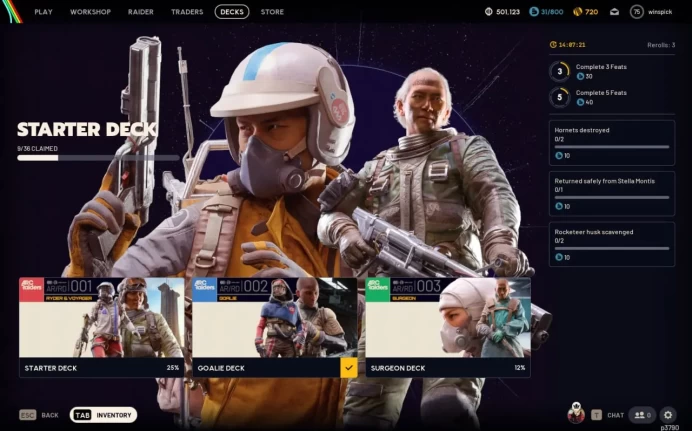Screen dimensions: 692x431
Task: Select the Returned safely from Stella Montis feat
Action: [x=612, y=194]
